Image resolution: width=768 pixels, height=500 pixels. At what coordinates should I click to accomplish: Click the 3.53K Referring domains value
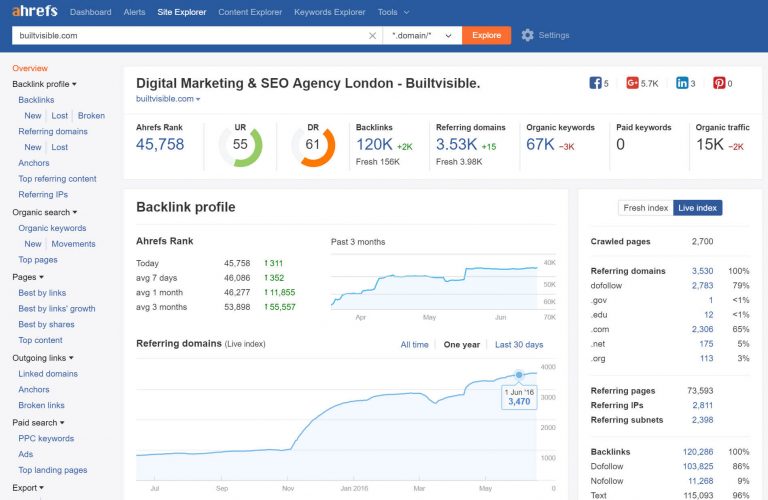(x=456, y=144)
